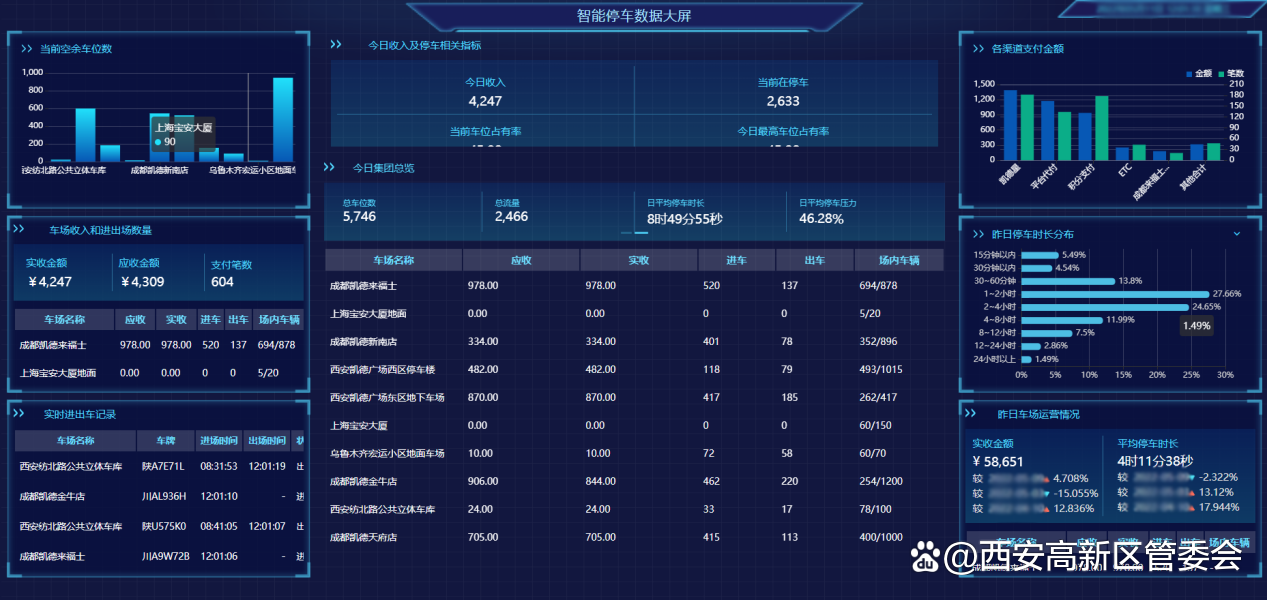Click the 今日收入 4,247 metric card
This screenshot has height=600, width=1267.
coord(484,92)
